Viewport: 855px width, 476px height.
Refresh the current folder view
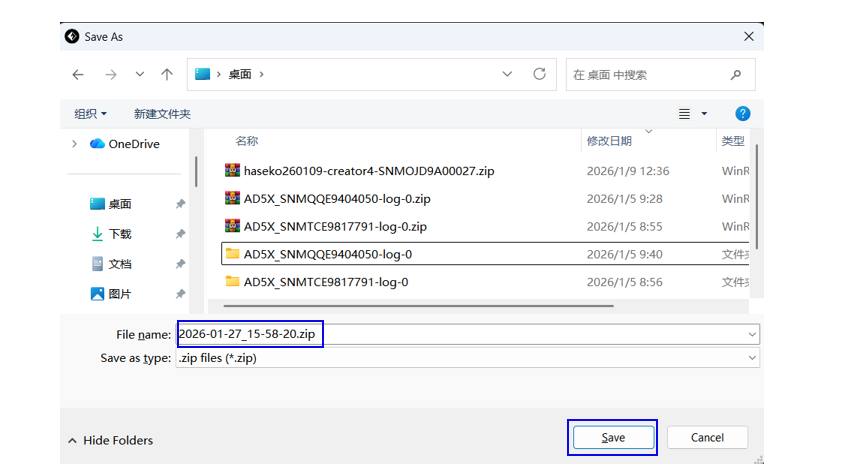point(539,74)
